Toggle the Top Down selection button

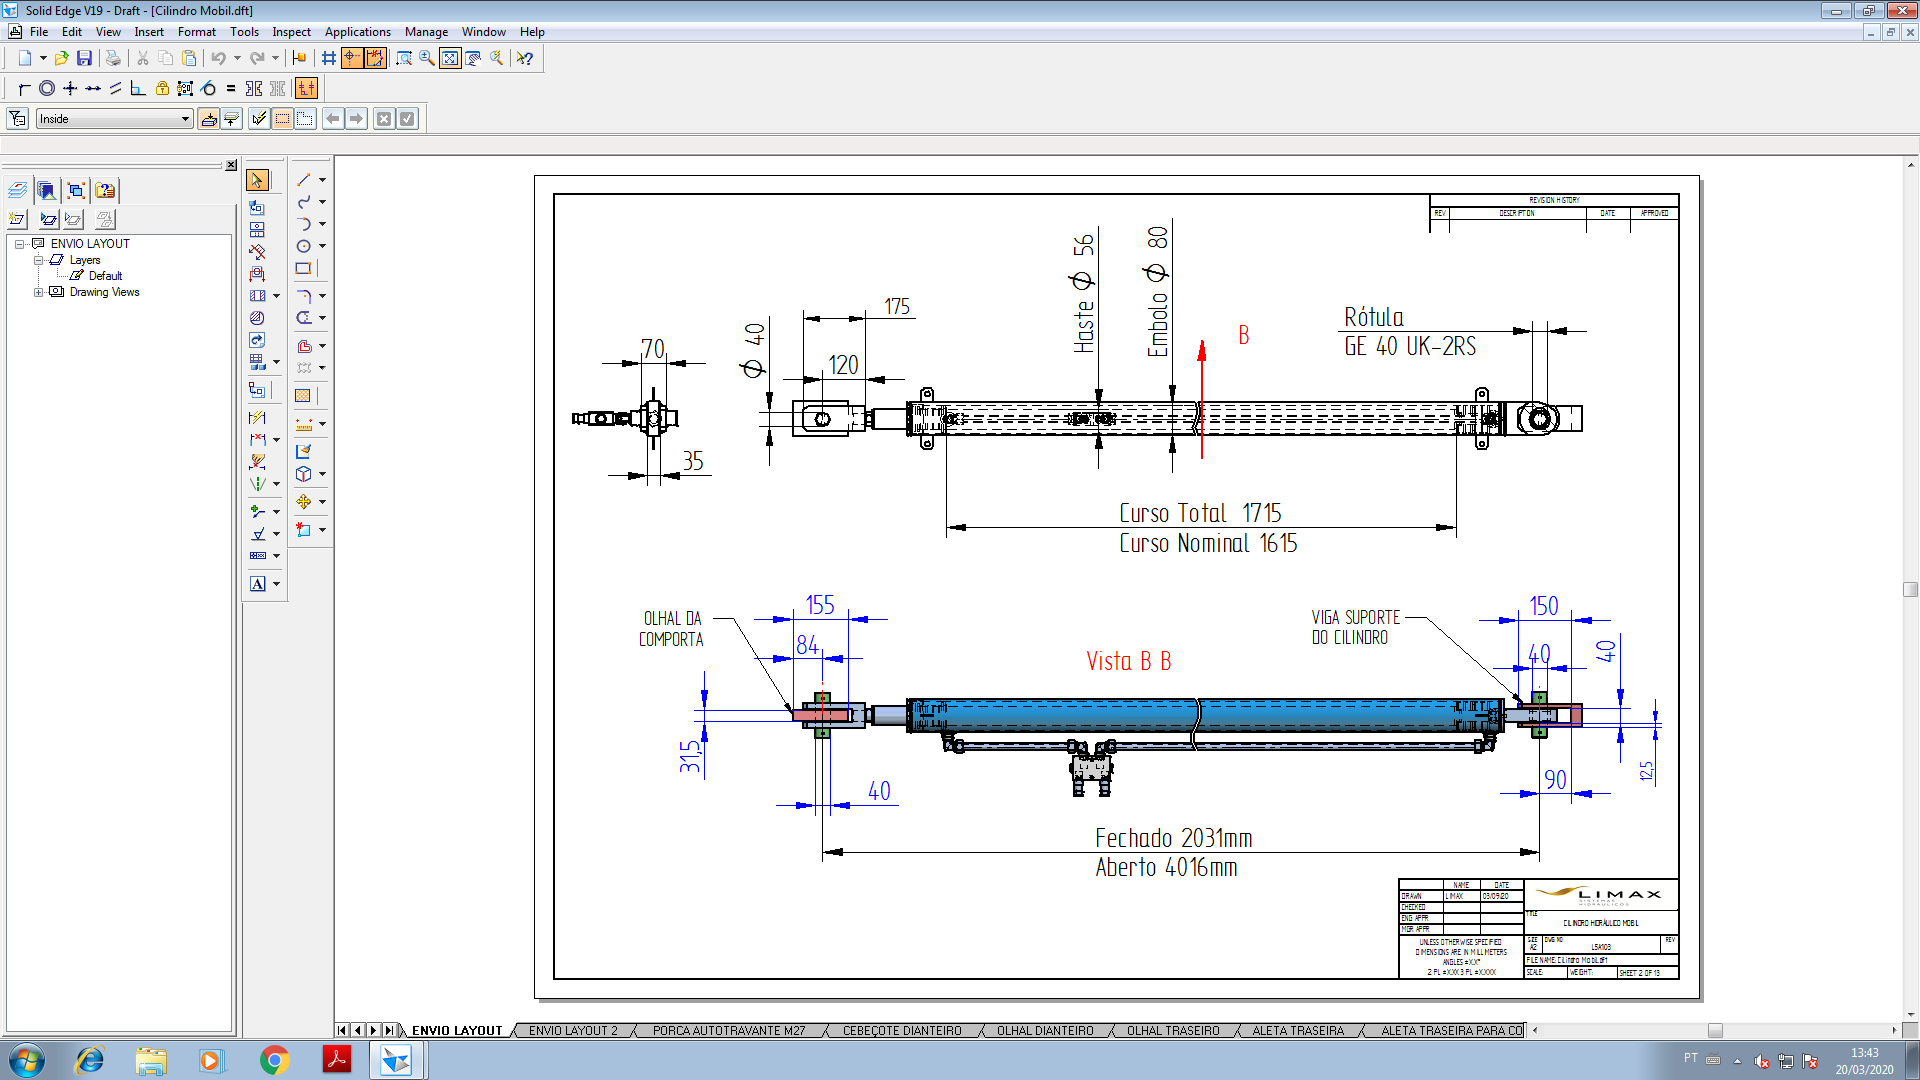click(x=208, y=118)
